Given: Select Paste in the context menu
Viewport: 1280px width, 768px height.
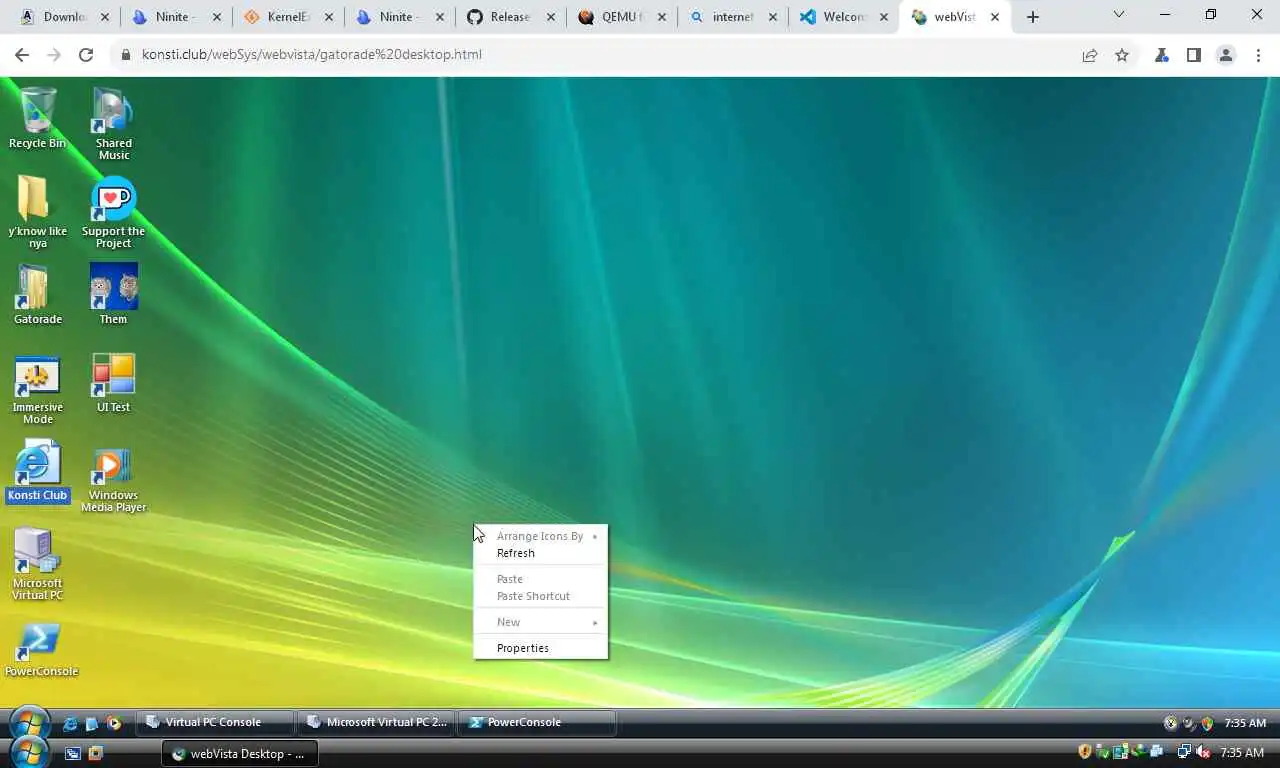Looking at the screenshot, I should pyautogui.click(x=541, y=579).
